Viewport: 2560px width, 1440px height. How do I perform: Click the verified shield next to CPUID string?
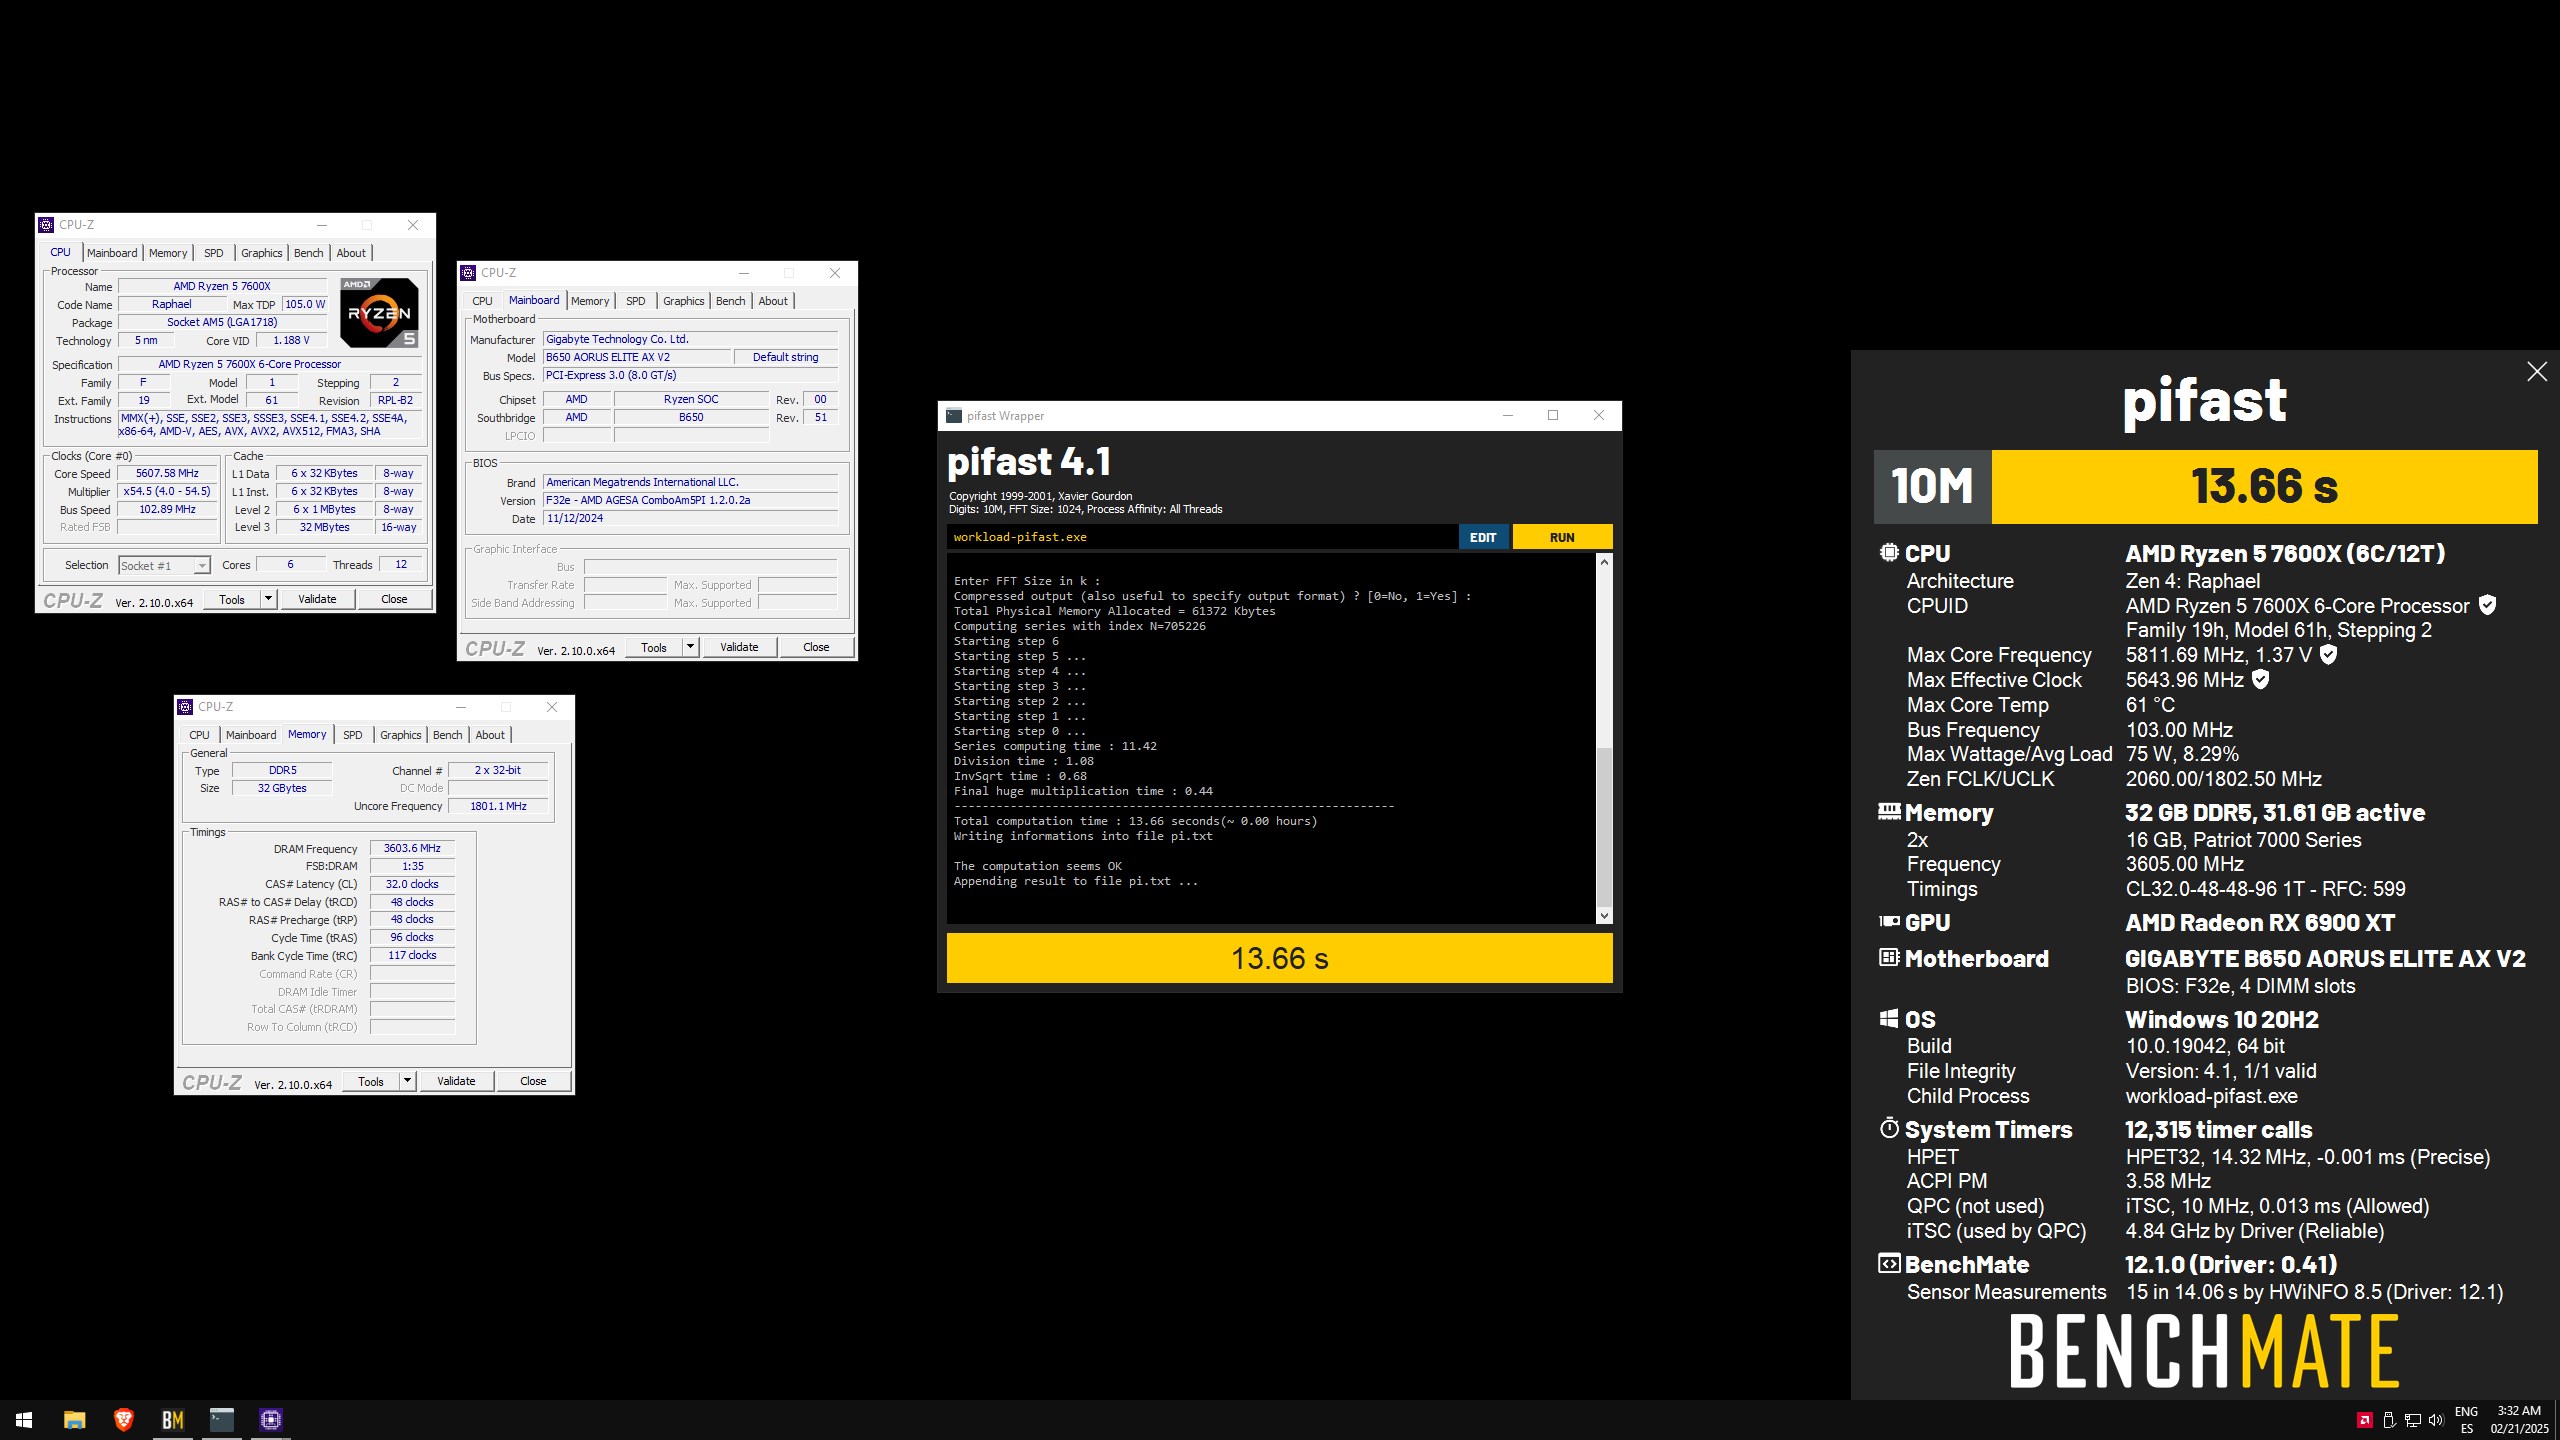tap(2487, 605)
